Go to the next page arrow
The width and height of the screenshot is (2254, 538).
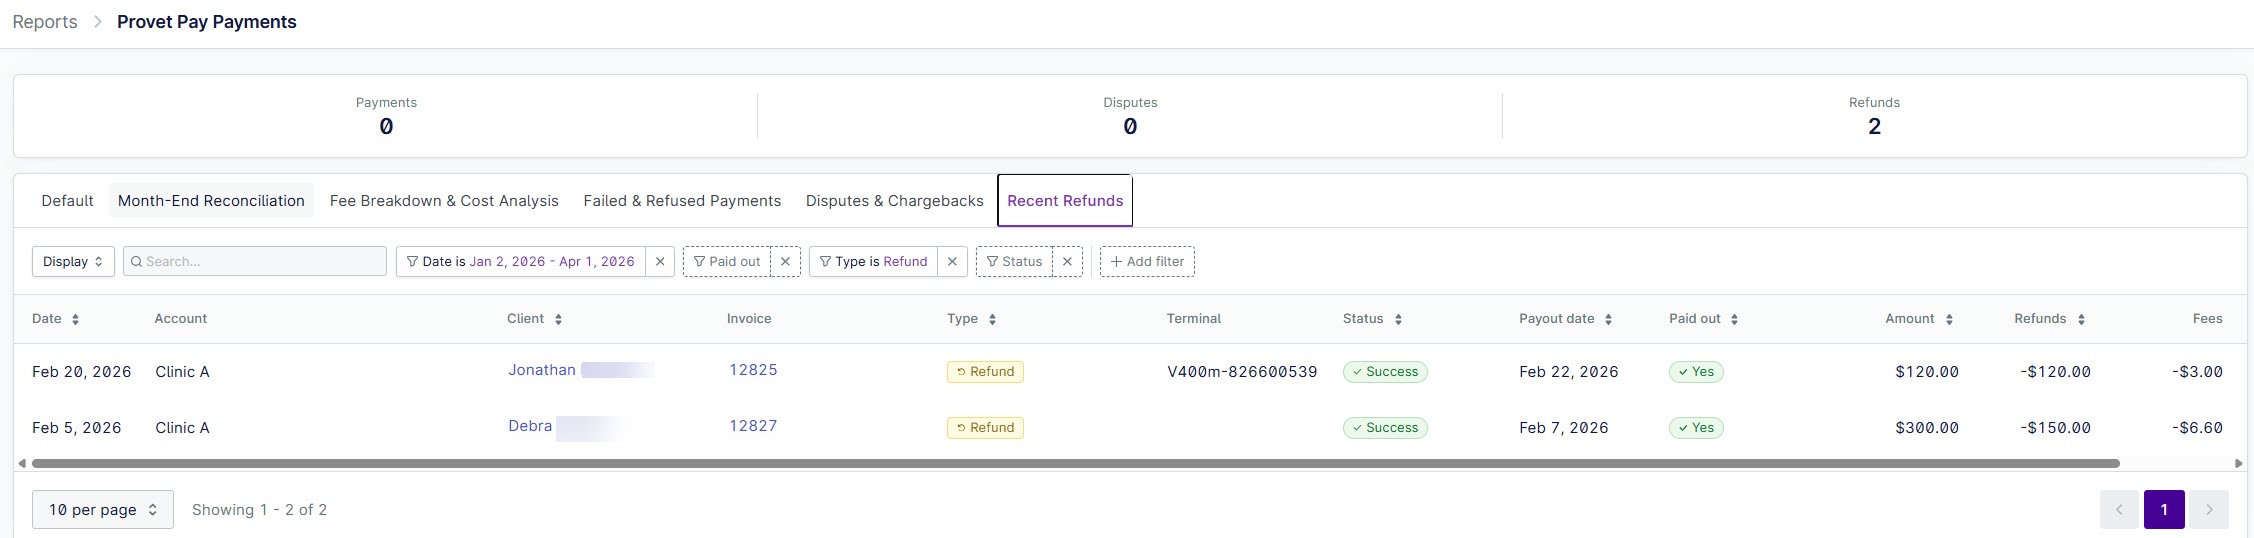pos(2209,510)
